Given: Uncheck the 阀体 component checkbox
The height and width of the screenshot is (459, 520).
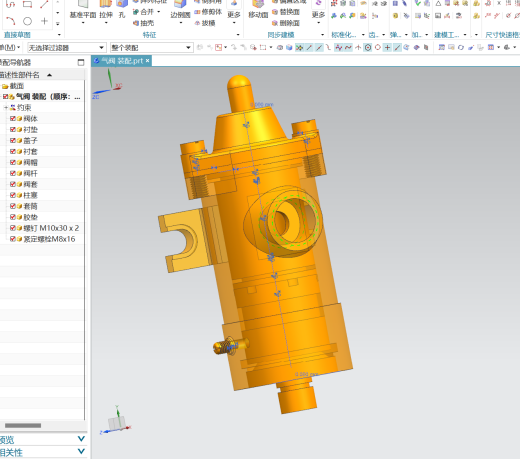Looking at the screenshot, I should pyautogui.click(x=13, y=118).
